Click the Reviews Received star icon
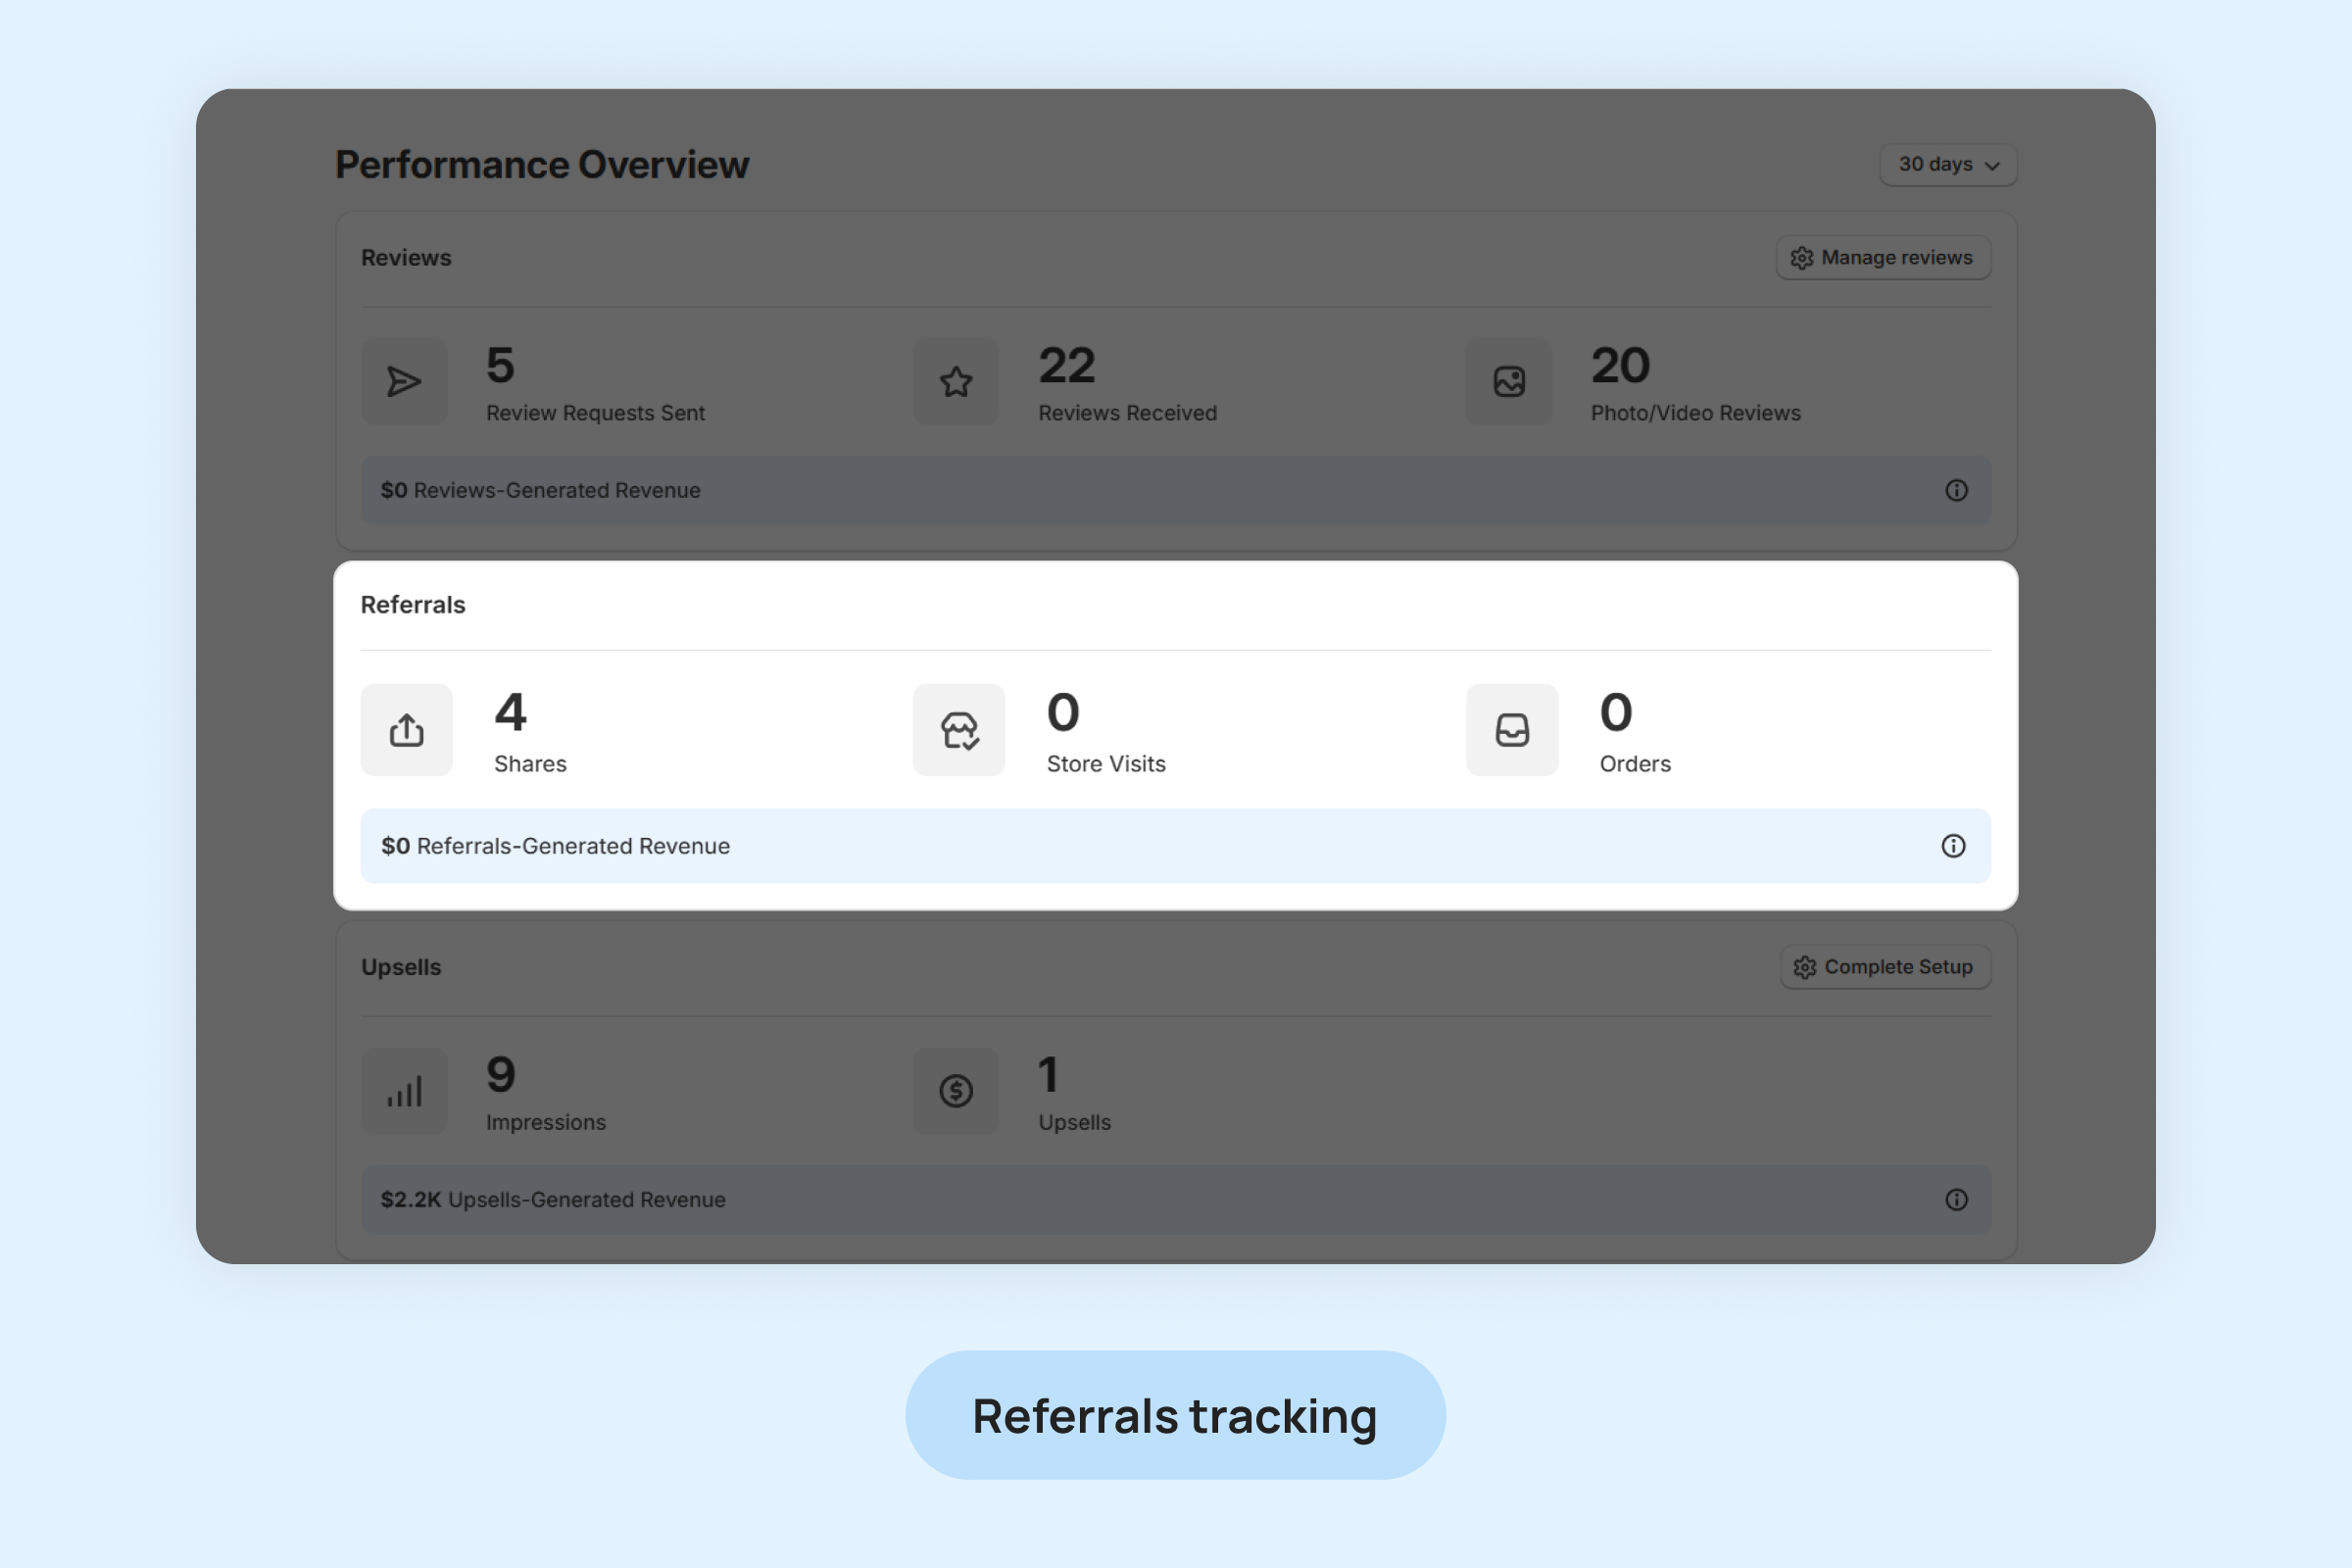2352x1568 pixels. pos(956,382)
